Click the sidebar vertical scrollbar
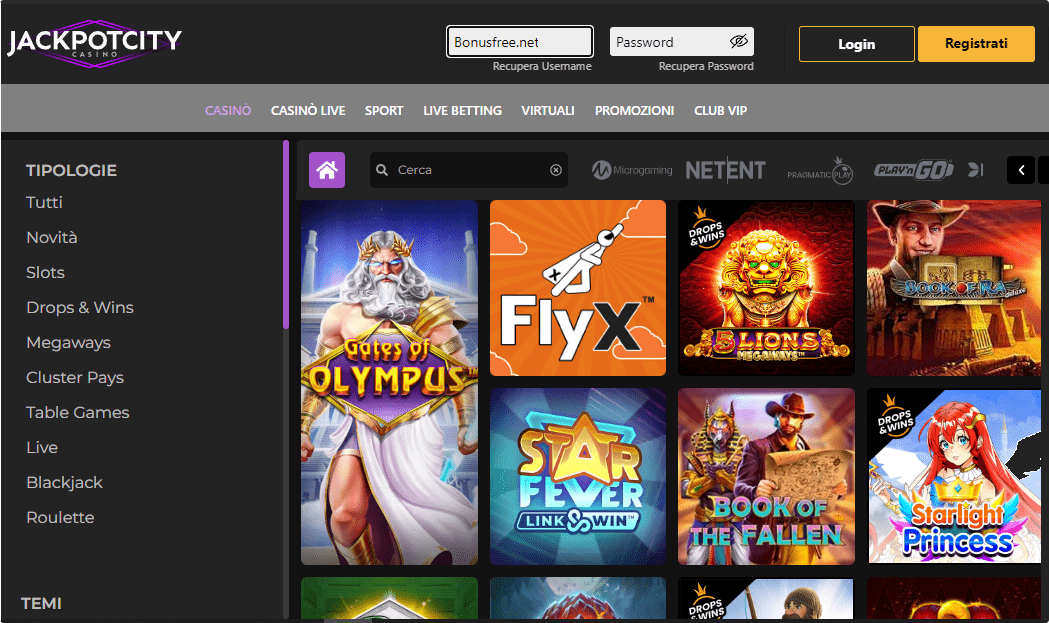Screen dimensions: 1049x623 tap(286, 234)
